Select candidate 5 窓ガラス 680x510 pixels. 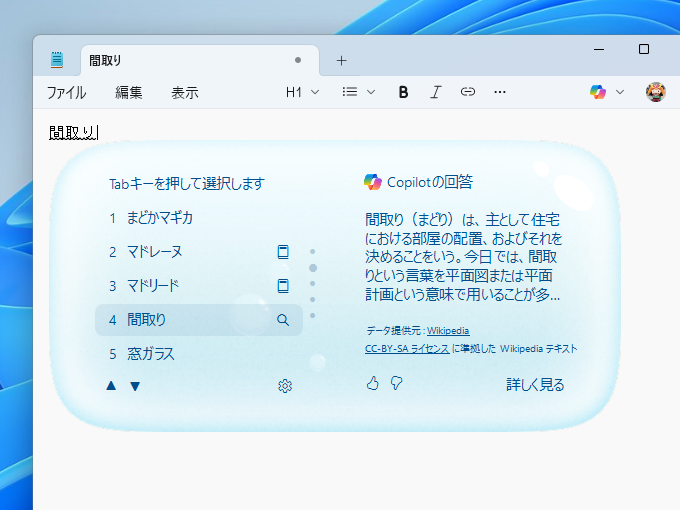[199, 354]
